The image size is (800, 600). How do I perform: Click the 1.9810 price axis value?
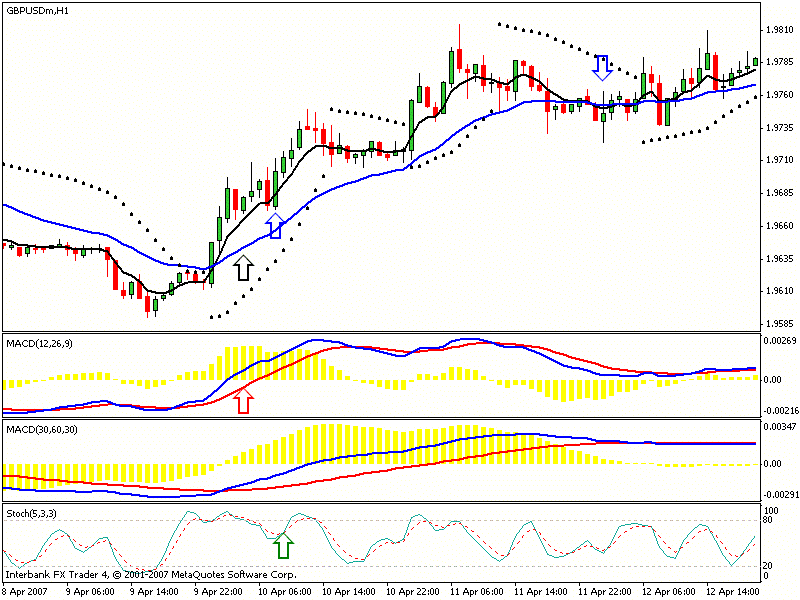click(780, 30)
